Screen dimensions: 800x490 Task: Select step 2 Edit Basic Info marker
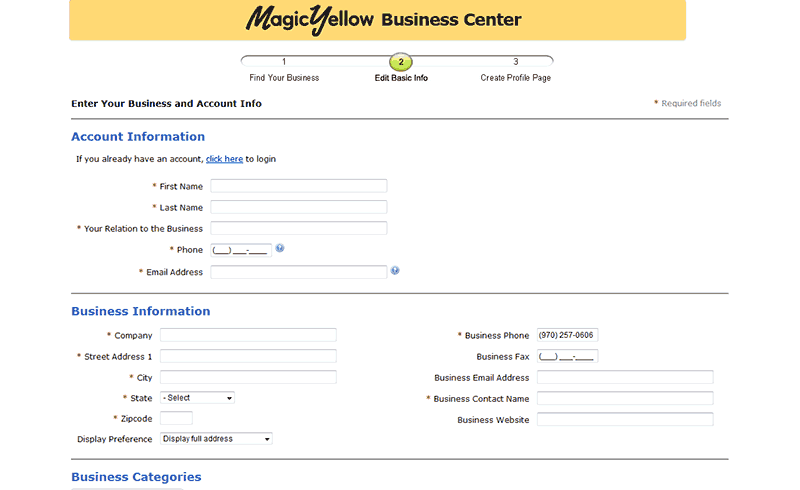coord(401,62)
